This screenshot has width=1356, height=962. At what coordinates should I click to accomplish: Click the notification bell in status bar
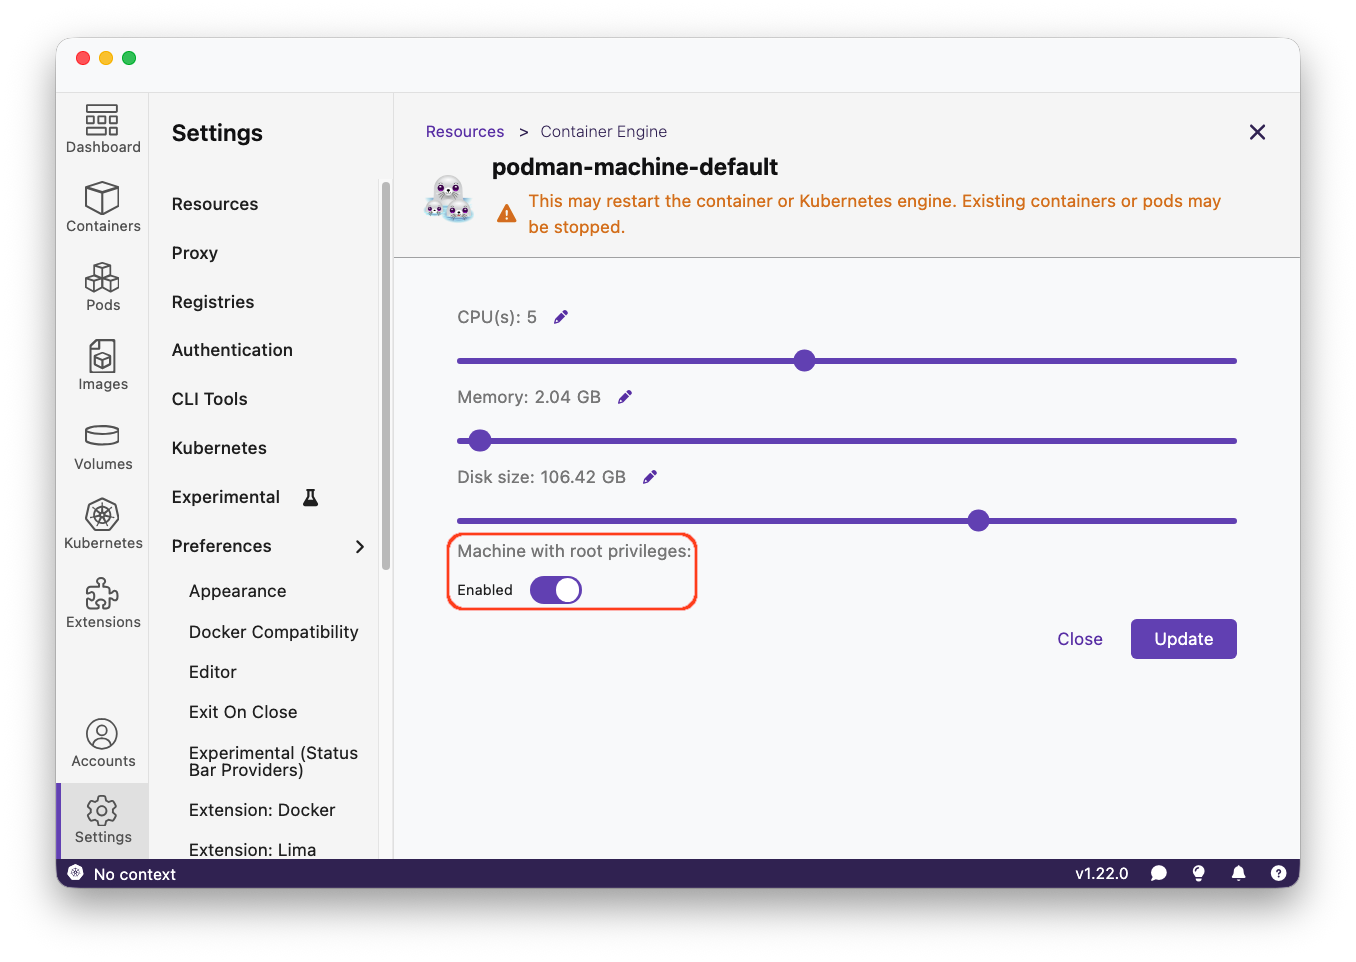1238,873
